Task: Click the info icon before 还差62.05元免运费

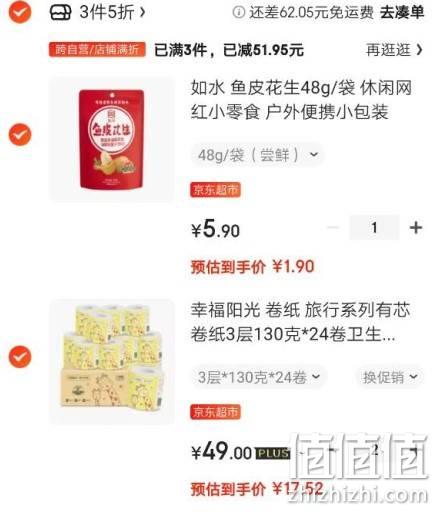Action: coord(238,13)
